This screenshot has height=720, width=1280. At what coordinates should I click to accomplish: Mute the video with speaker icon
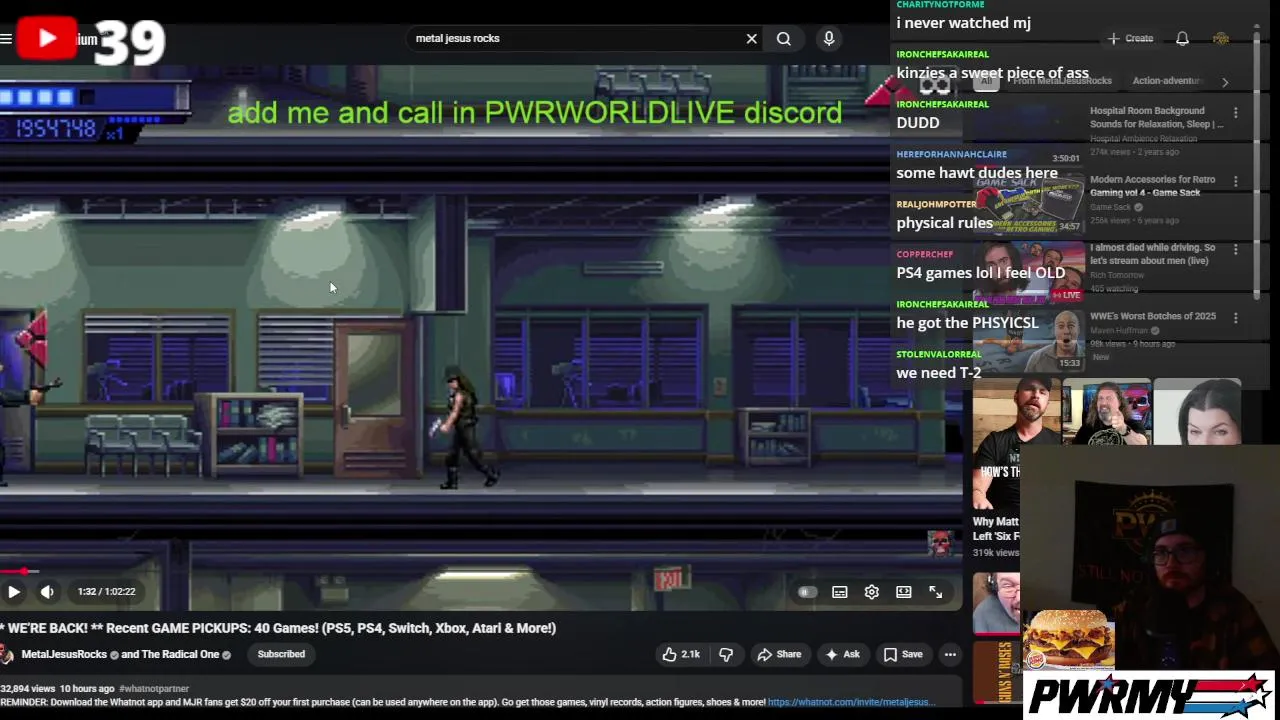coord(47,592)
